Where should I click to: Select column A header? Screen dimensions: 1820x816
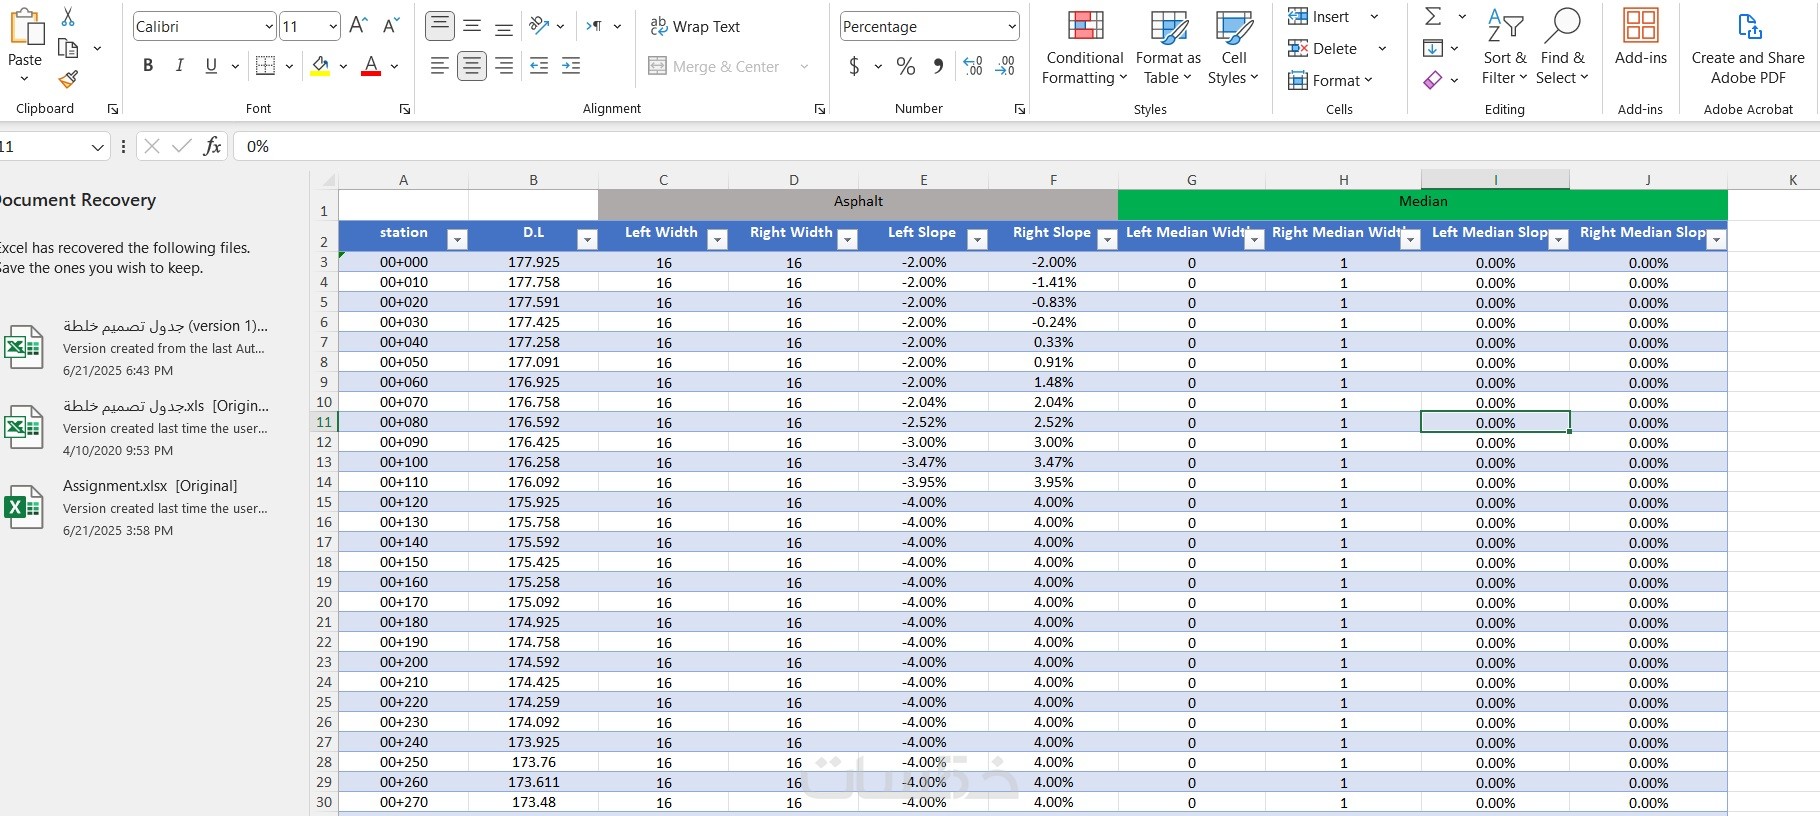(x=403, y=180)
